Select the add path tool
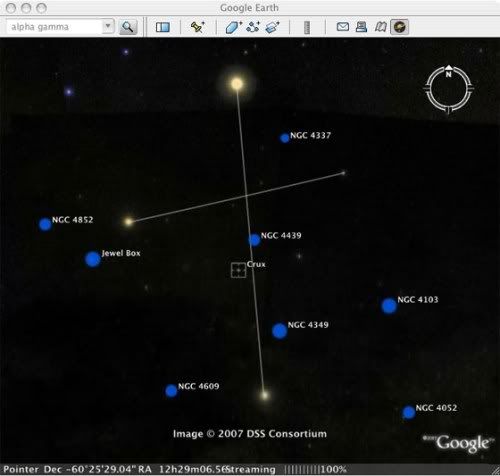Screen dimensions: 500x476 point(253,27)
